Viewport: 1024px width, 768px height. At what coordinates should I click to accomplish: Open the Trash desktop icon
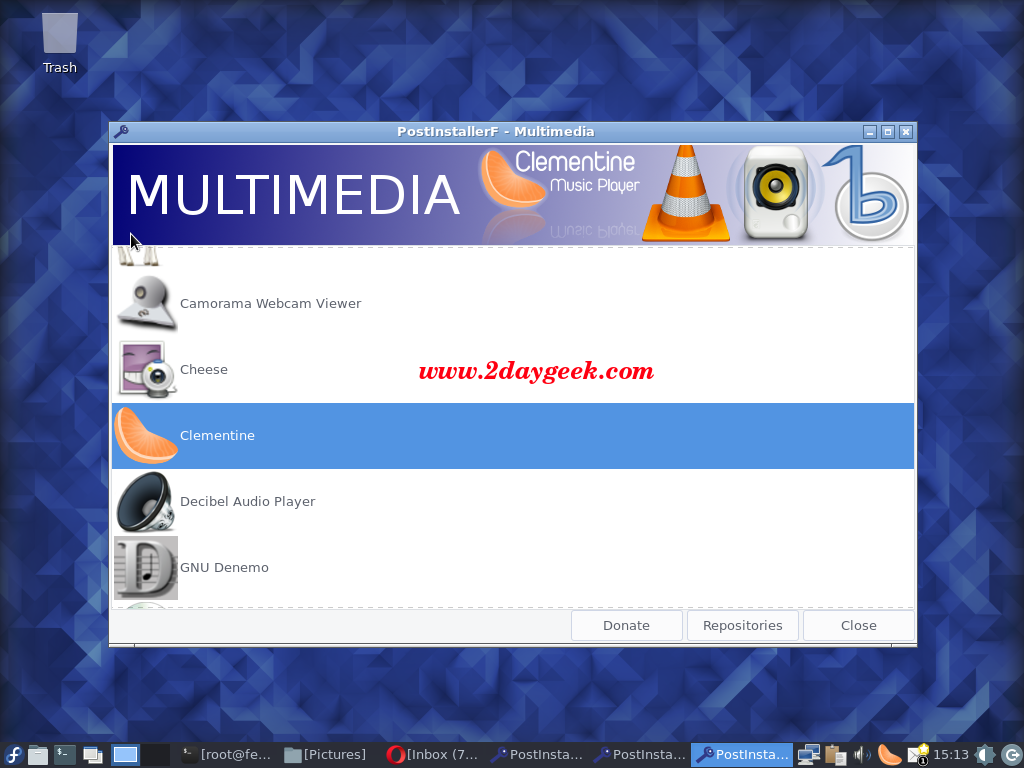tap(59, 43)
